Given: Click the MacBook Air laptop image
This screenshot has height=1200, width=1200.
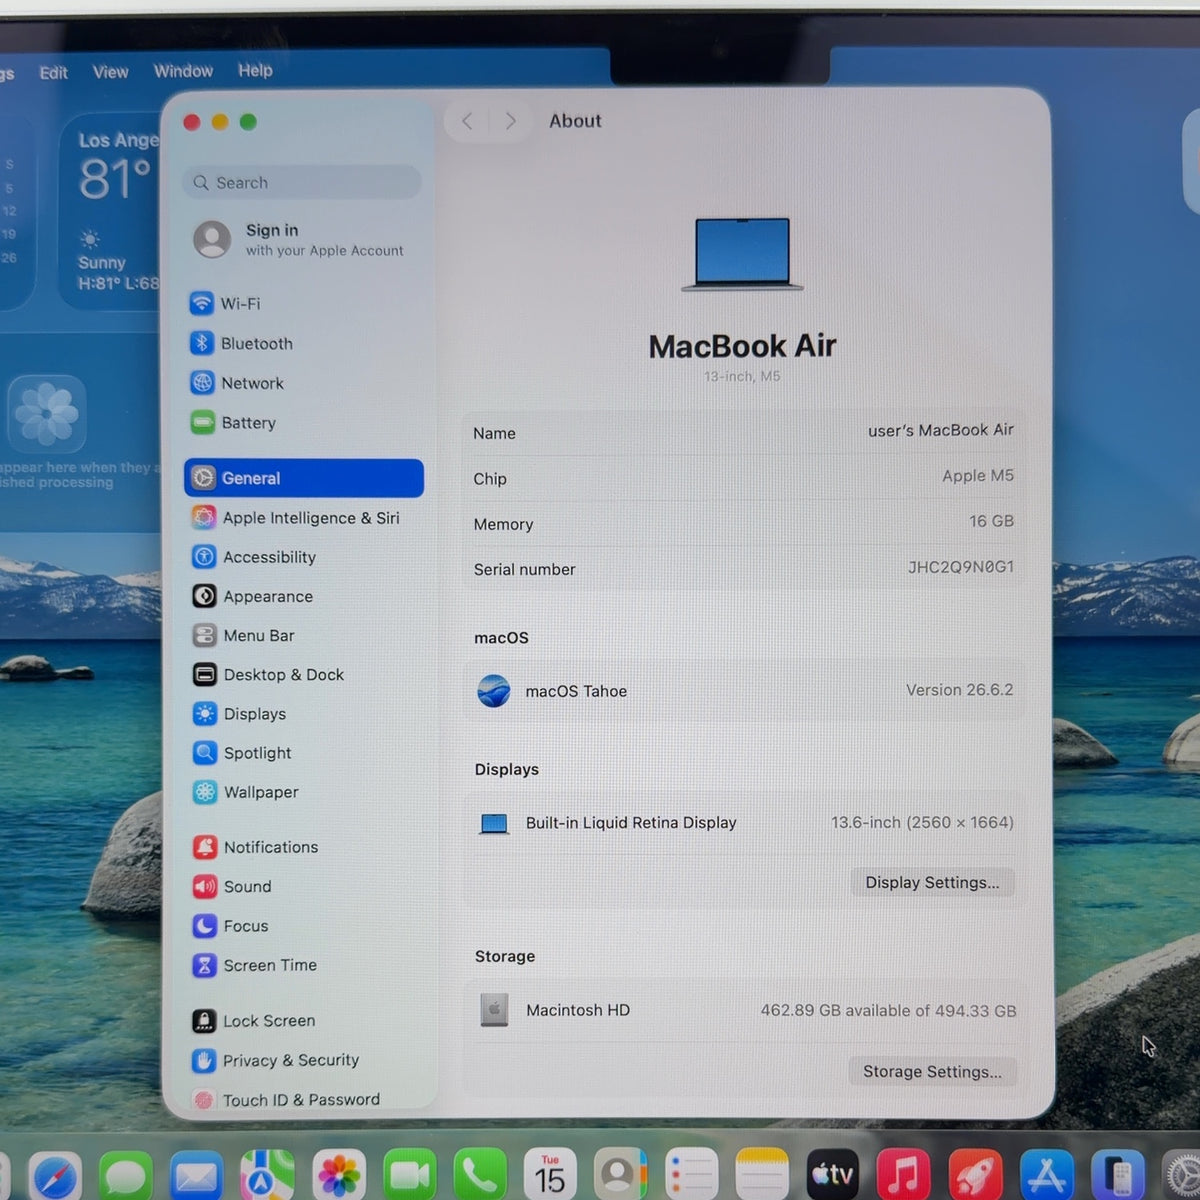Looking at the screenshot, I should (742, 254).
